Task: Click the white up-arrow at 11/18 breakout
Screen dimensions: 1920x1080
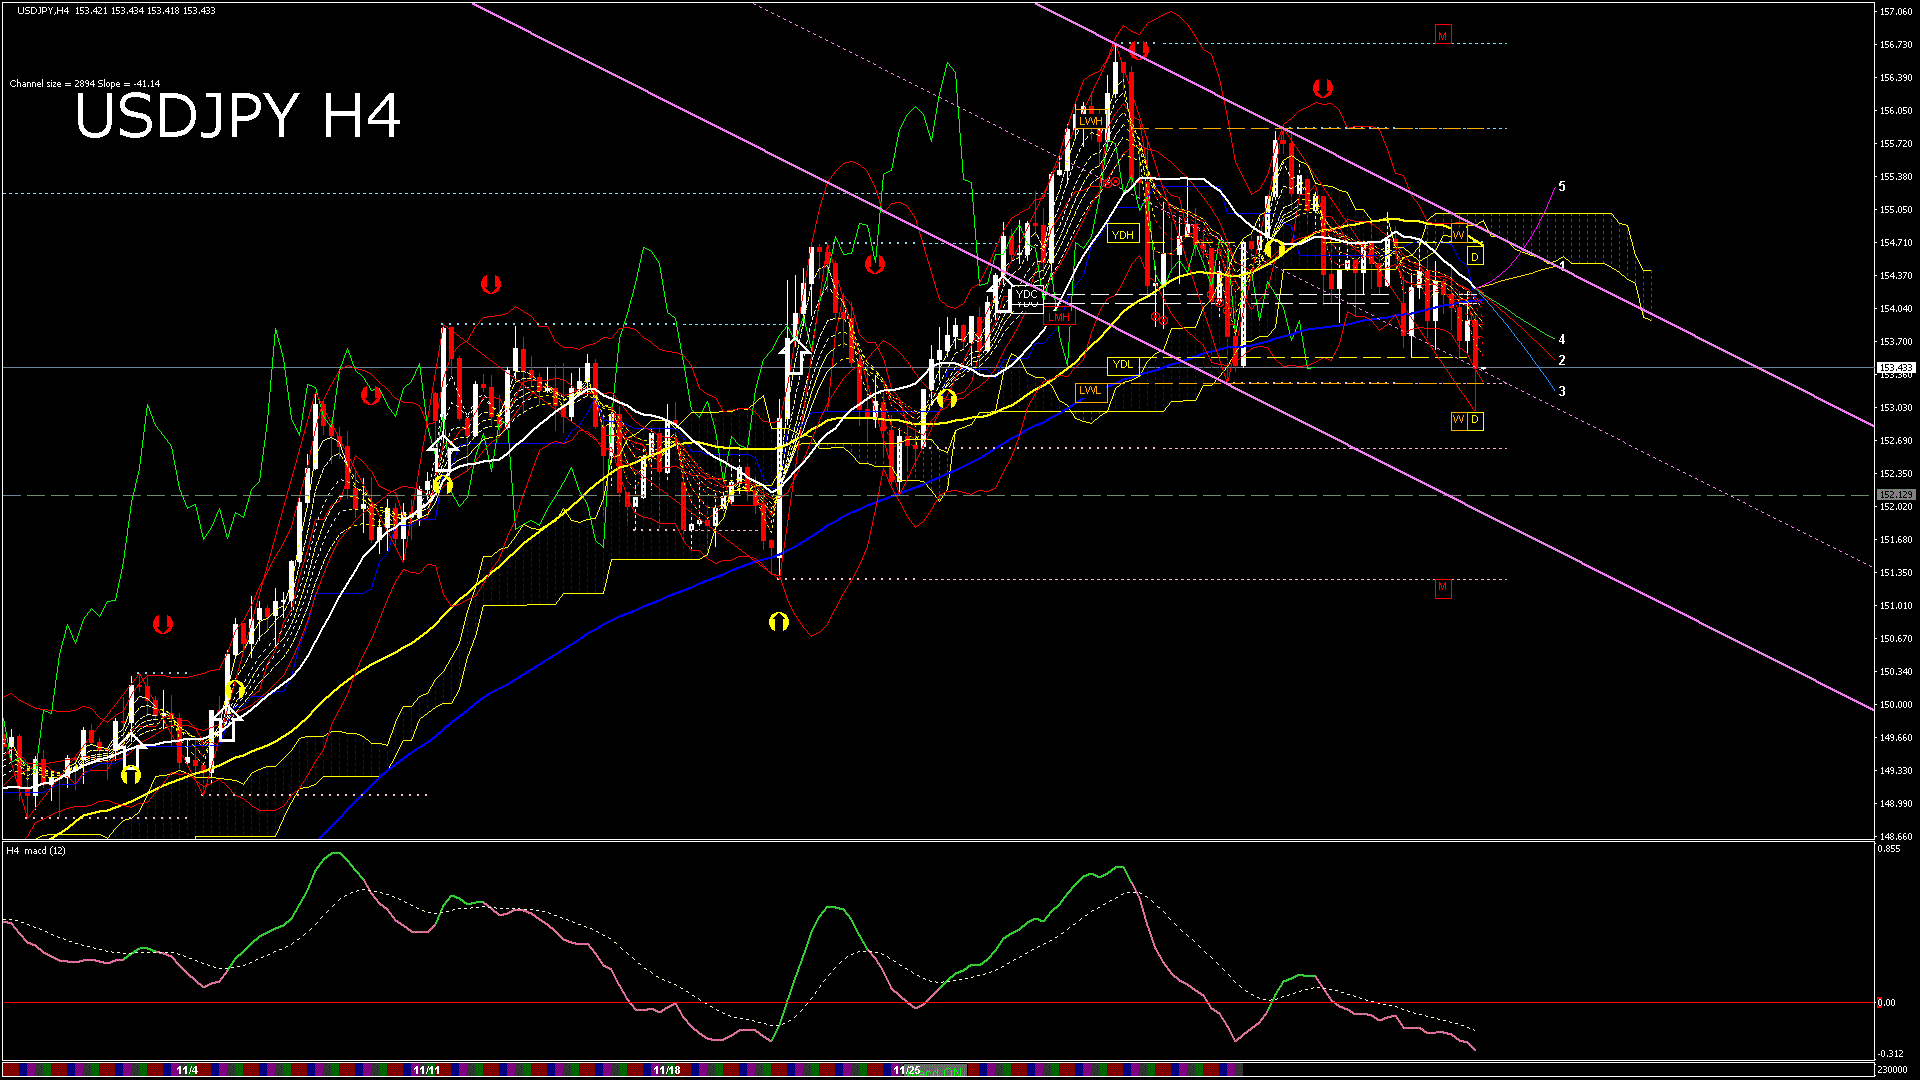Action: (x=795, y=355)
